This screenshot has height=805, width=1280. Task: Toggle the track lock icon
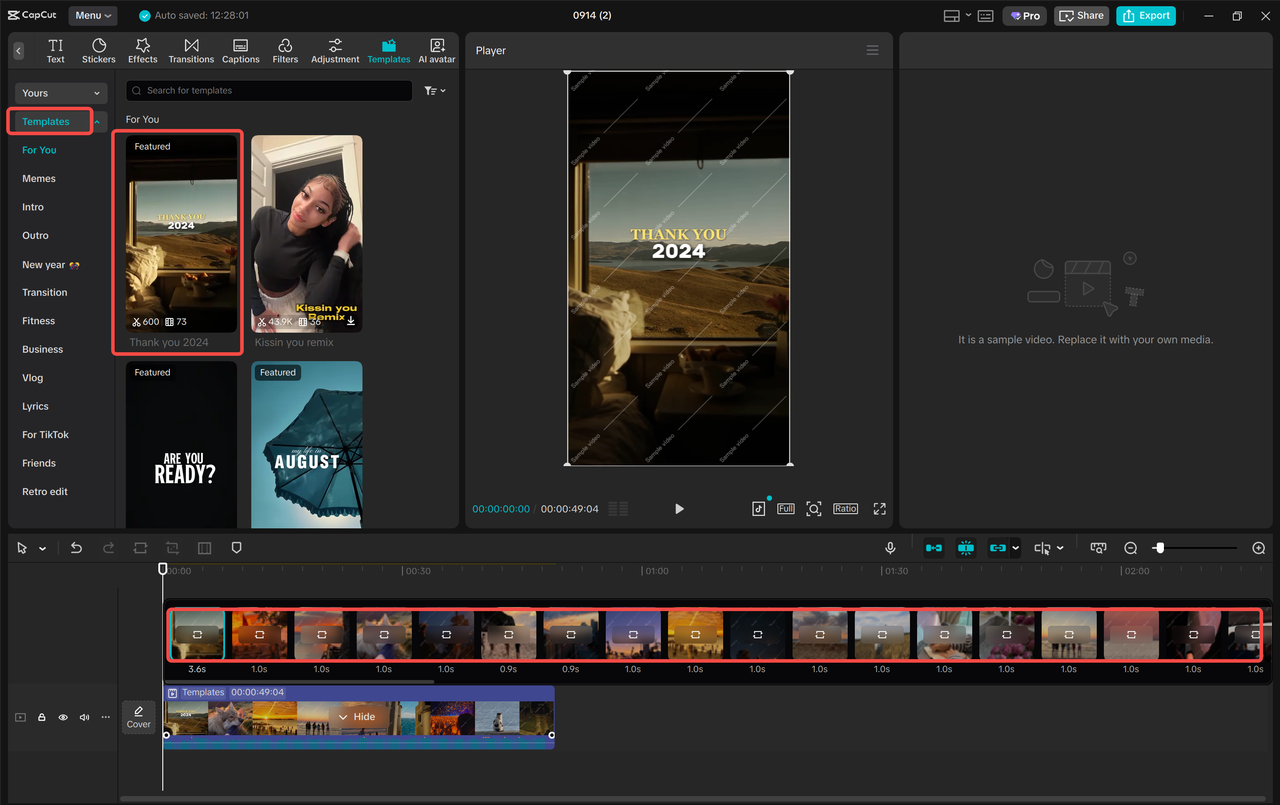[42, 717]
